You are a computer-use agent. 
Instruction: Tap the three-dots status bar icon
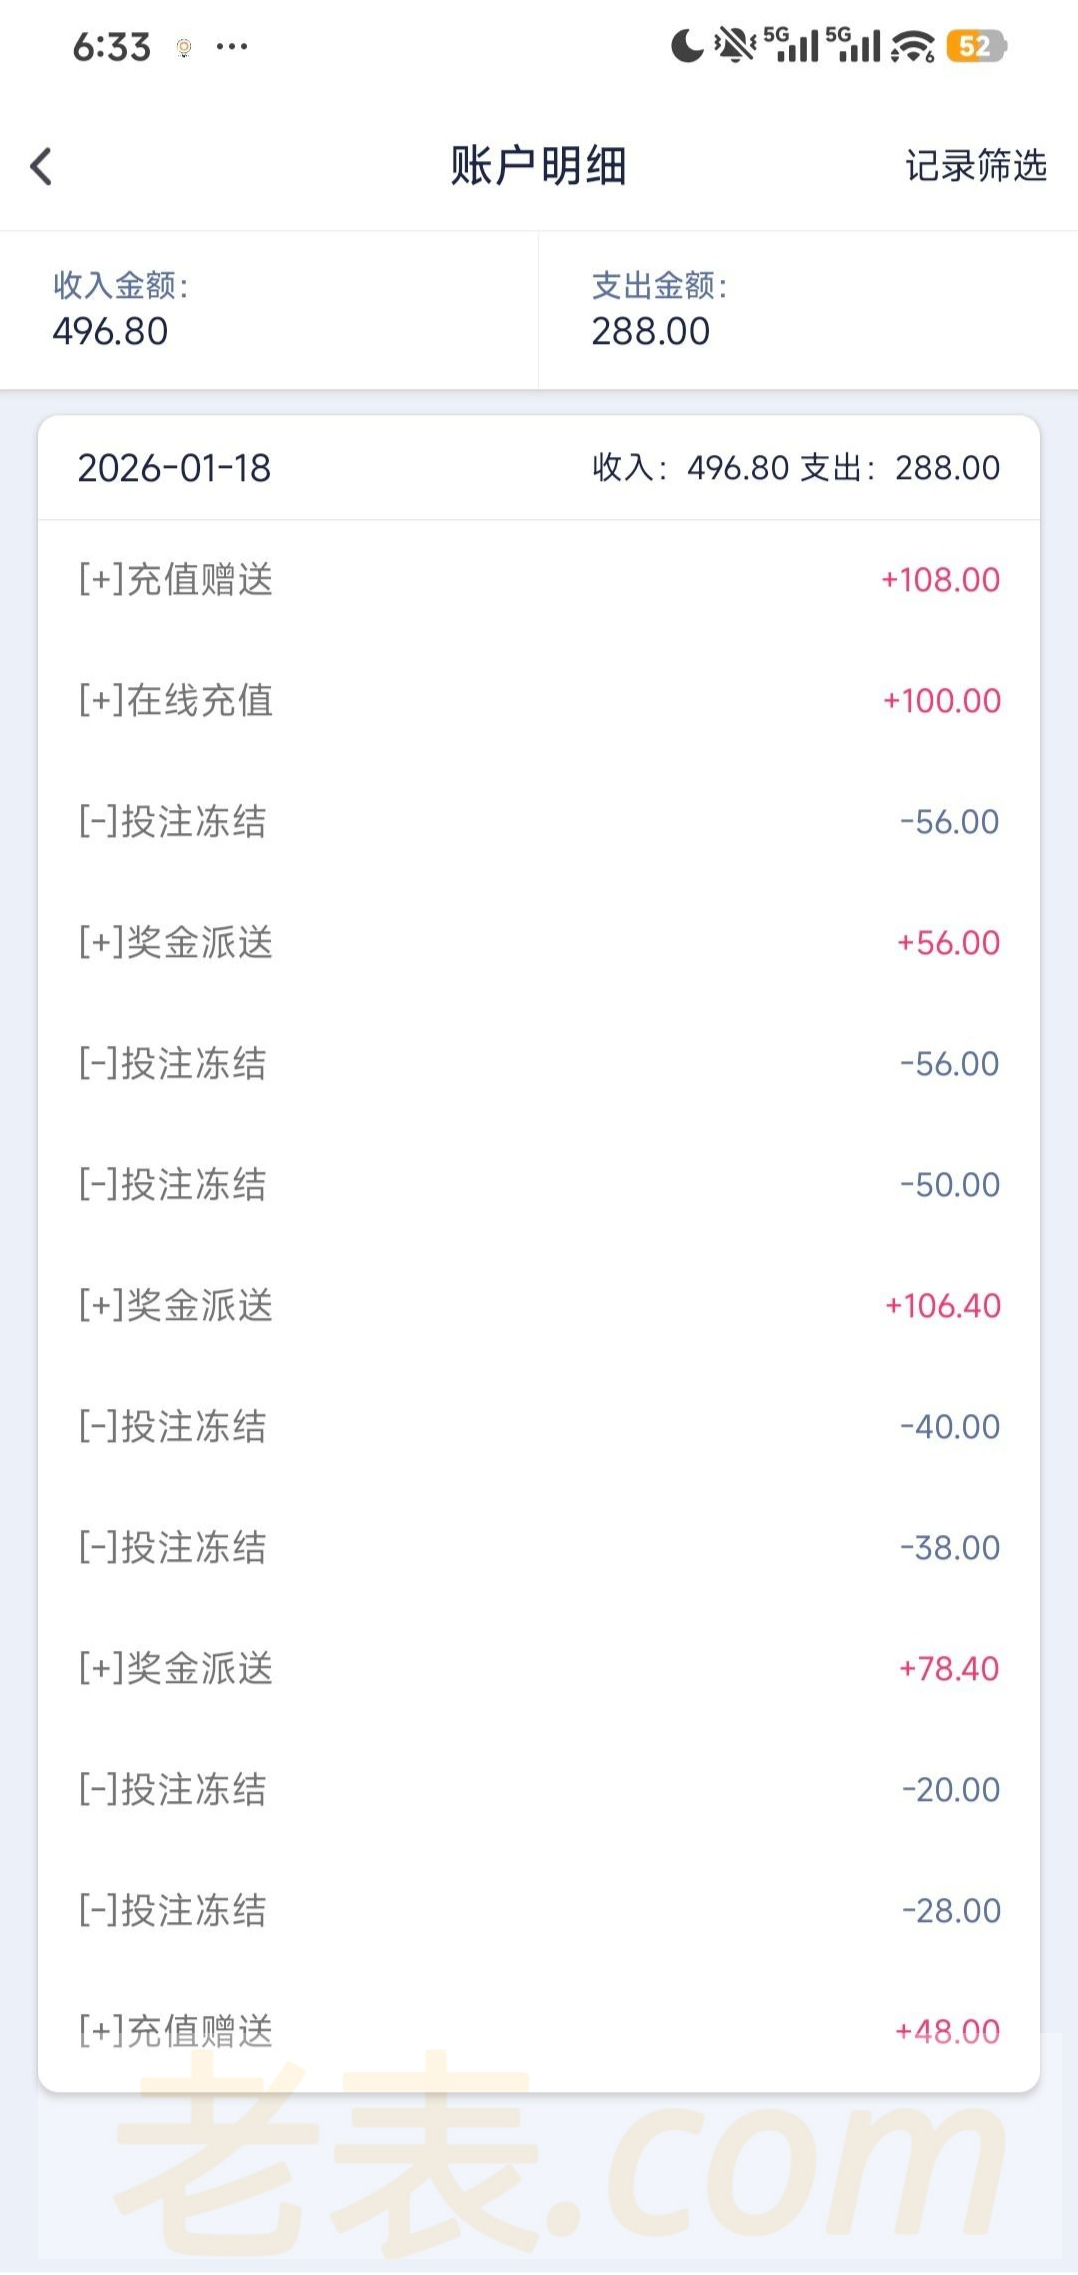(232, 47)
